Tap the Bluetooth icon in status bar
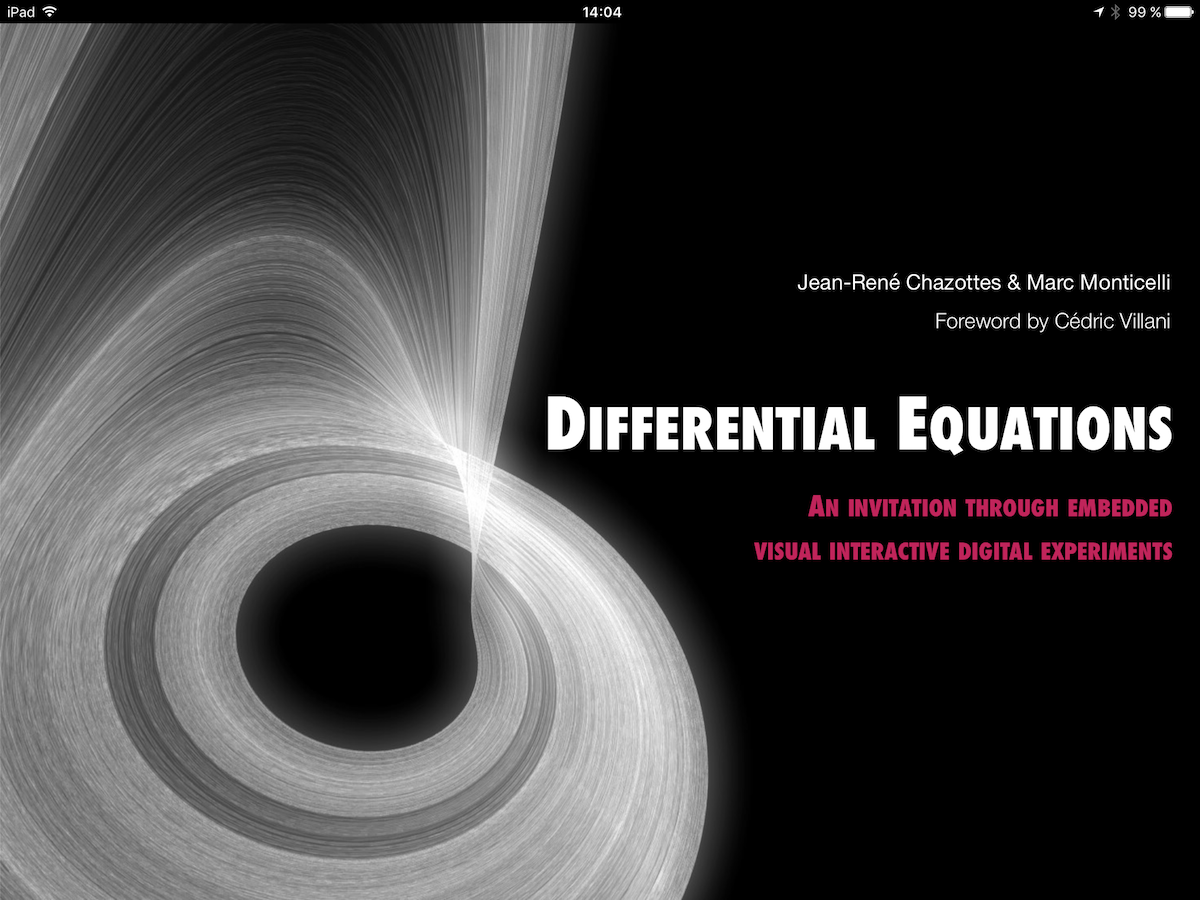Screen dimensions: 1200x900 1116,12
